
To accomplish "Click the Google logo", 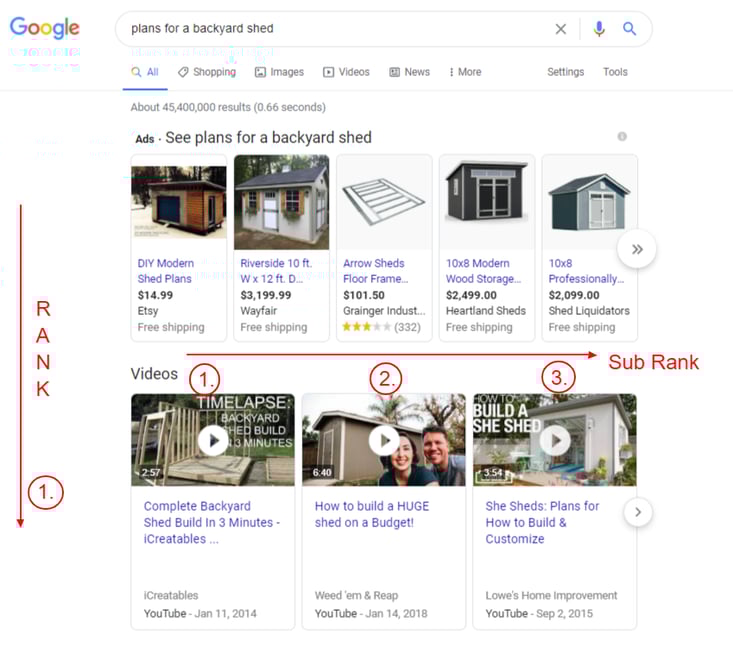I will coord(44,27).
